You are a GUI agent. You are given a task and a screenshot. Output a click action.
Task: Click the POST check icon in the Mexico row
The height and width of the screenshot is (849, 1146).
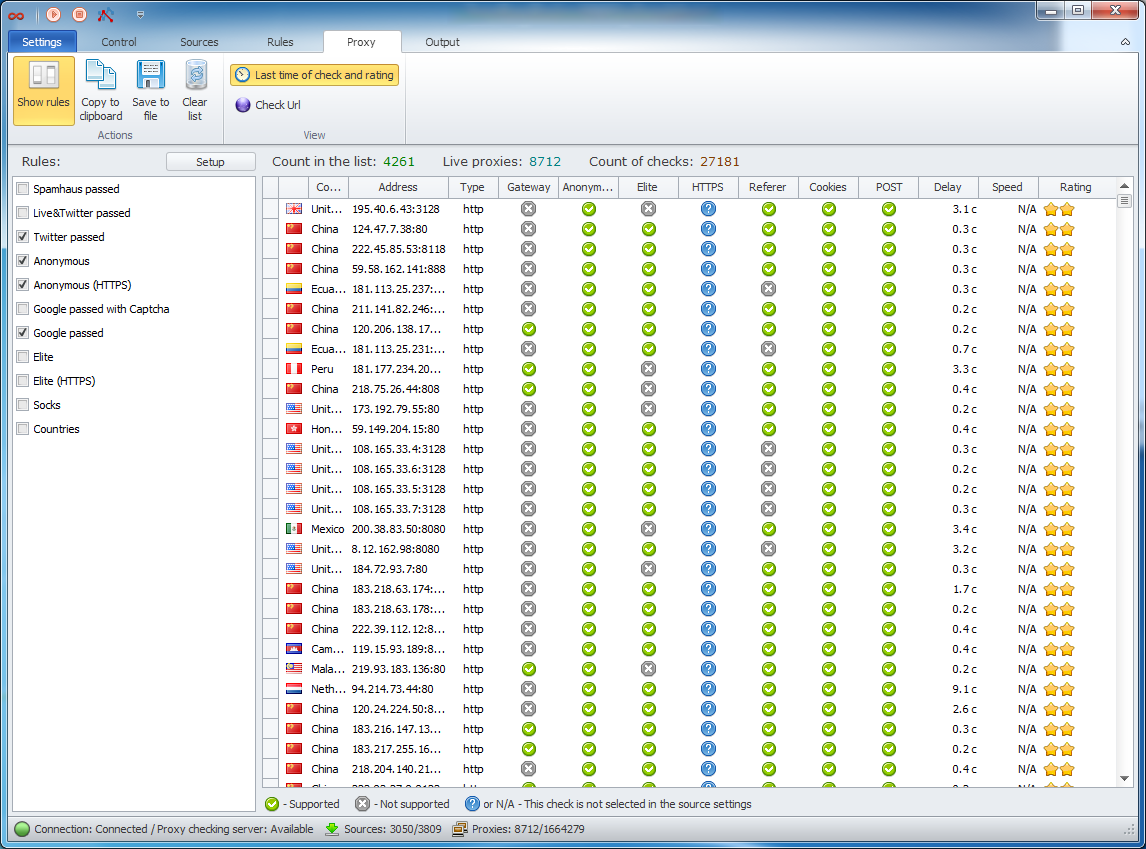click(889, 529)
